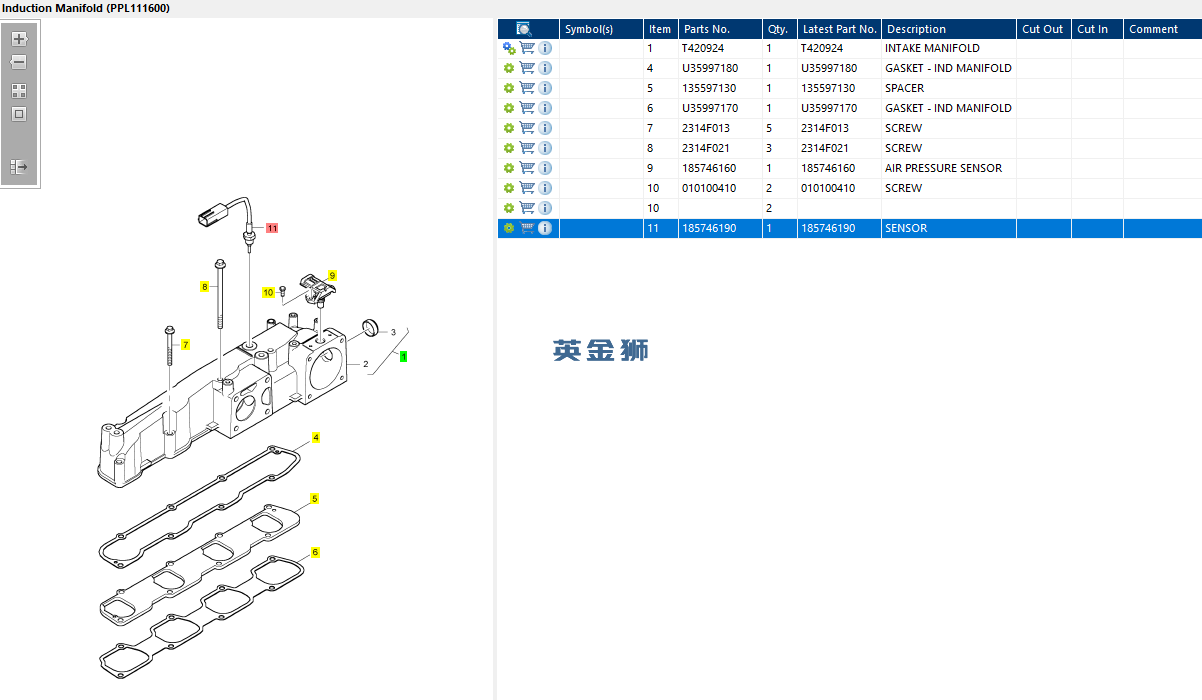The width and height of the screenshot is (1202, 700).
Task: Sort by Latest Part No. column header
Action: [840, 29]
